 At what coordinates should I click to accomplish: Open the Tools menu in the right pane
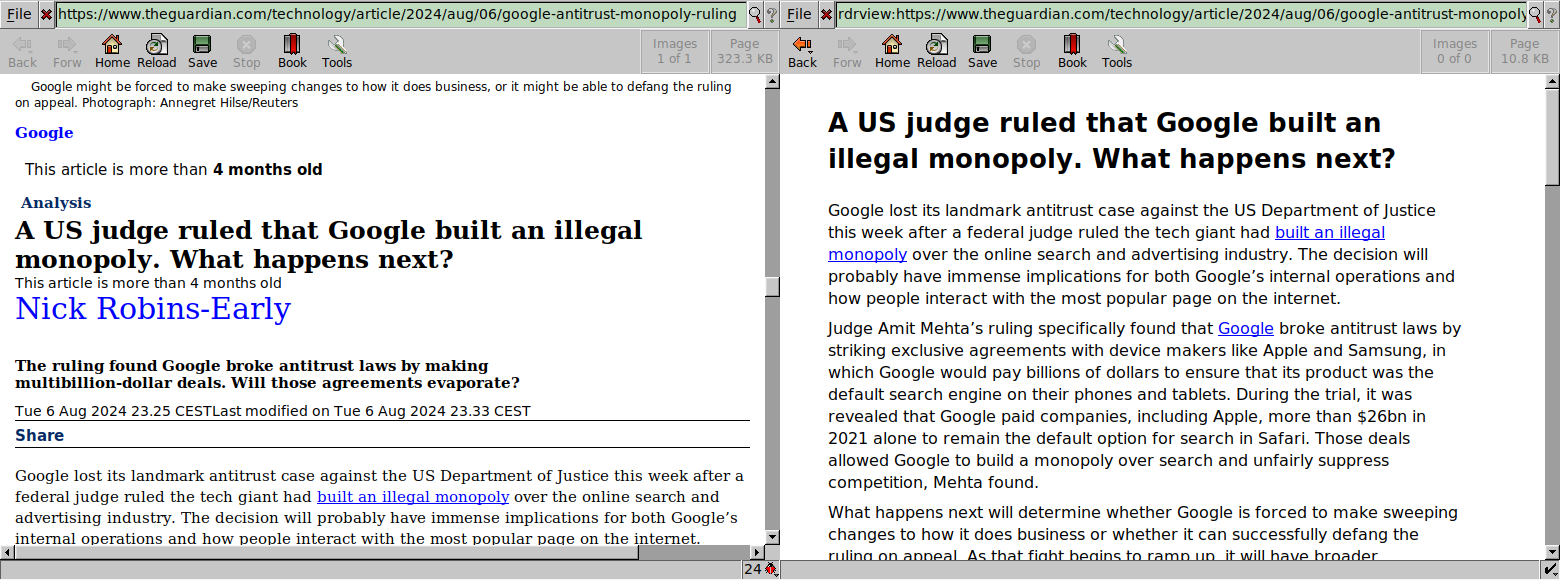click(x=1117, y=52)
